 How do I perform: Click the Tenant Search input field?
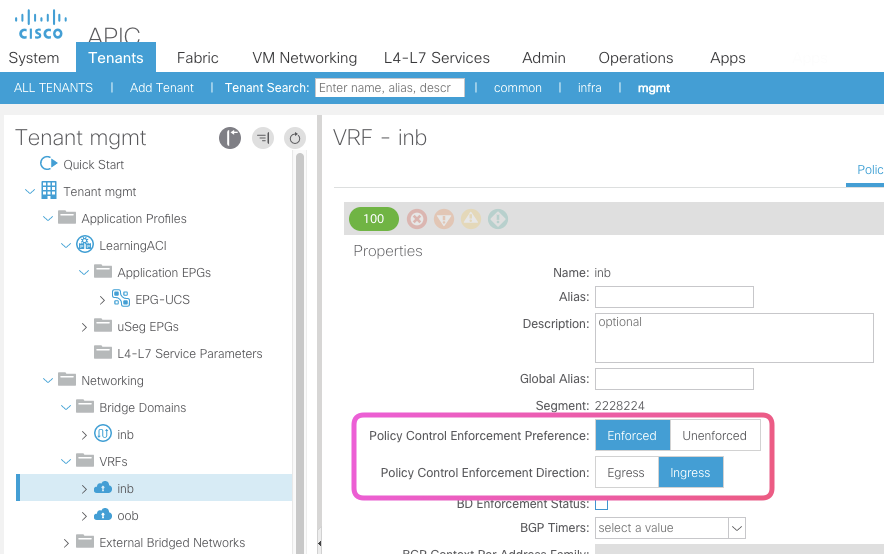(390, 88)
